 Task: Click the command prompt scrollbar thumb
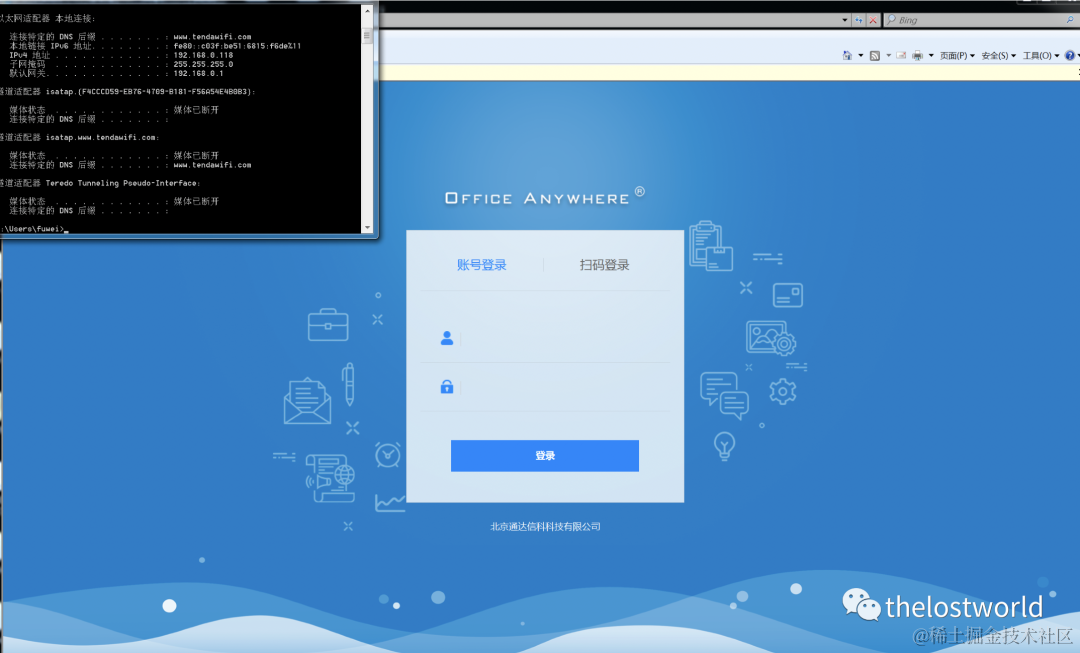[x=367, y=34]
